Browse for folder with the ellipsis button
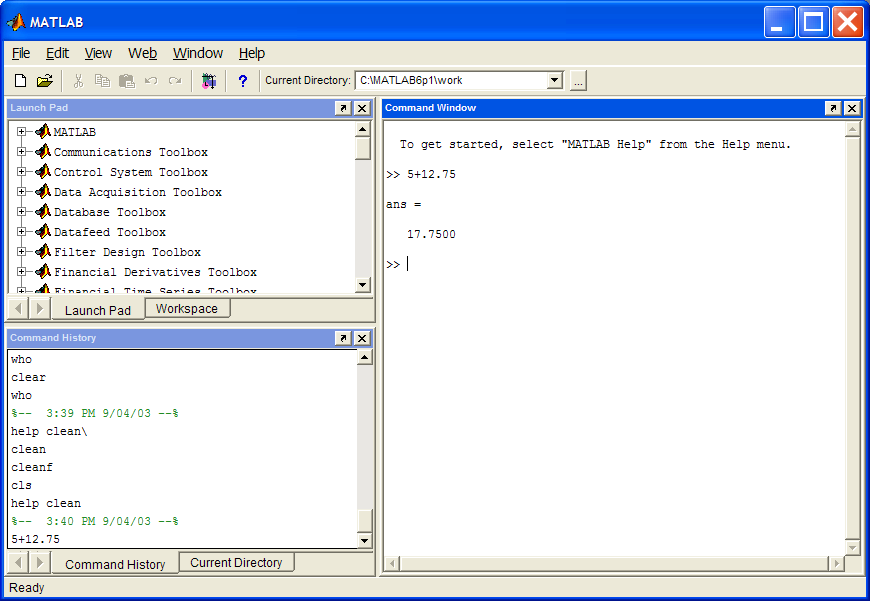Viewport: 870px width, 601px height. pyautogui.click(x=578, y=81)
